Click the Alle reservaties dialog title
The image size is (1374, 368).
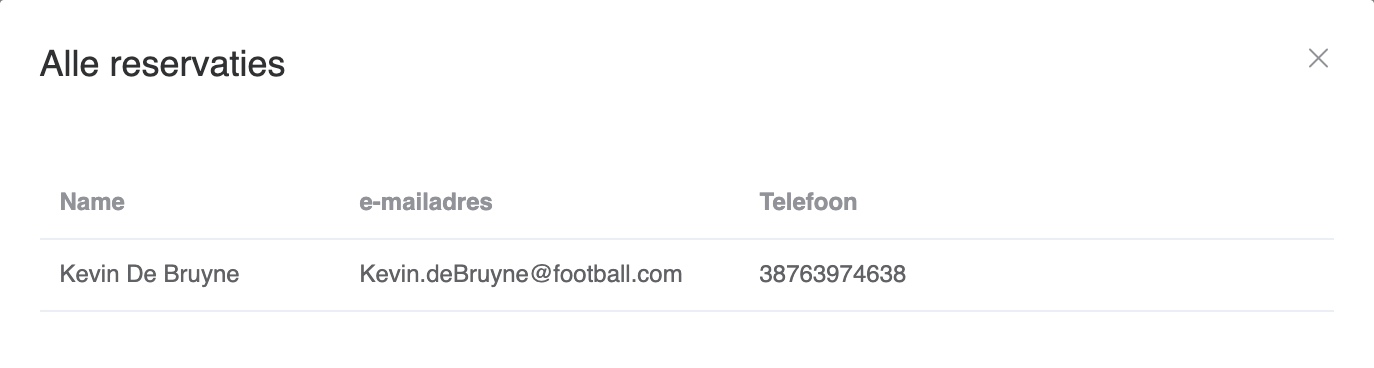(x=162, y=64)
